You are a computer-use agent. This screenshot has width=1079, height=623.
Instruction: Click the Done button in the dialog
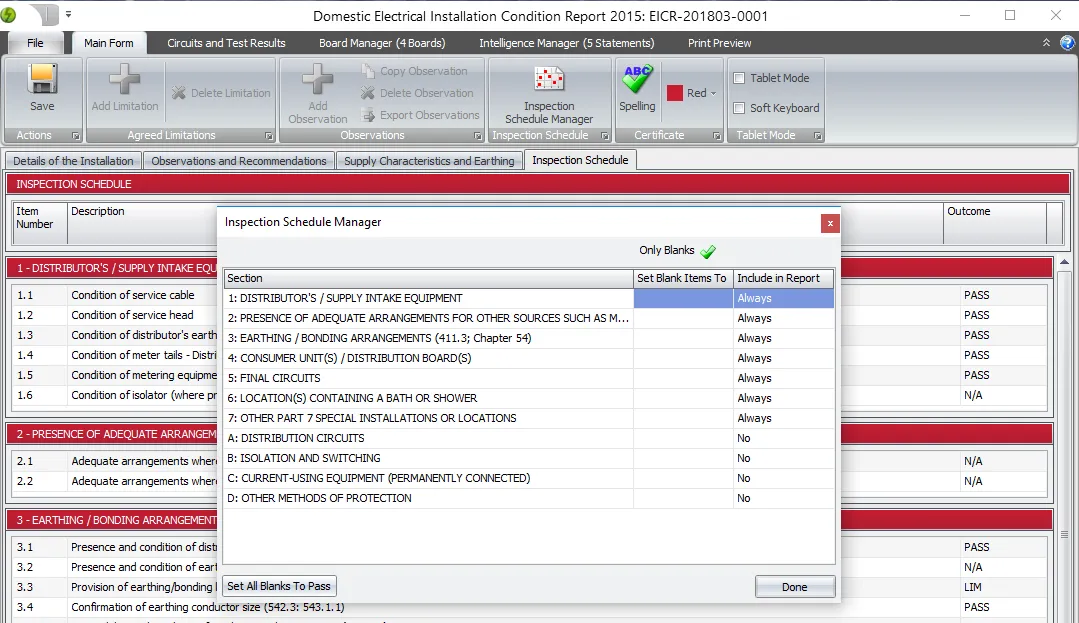pos(794,586)
